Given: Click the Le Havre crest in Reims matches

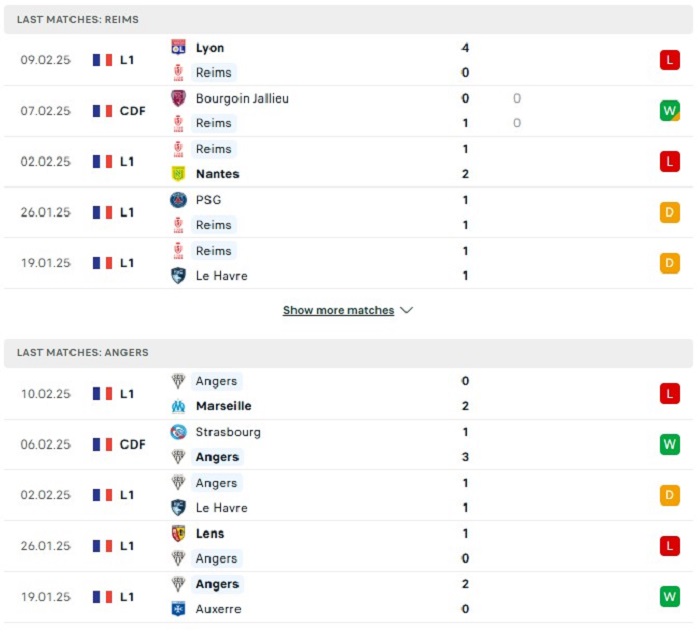Looking at the screenshot, I should tap(178, 275).
